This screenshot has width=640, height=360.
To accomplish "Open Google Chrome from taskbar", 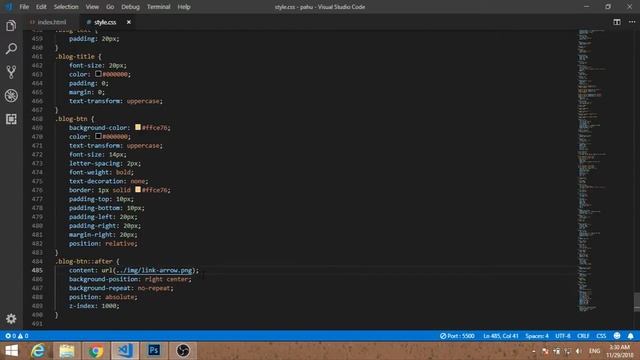I will [x=96, y=351].
